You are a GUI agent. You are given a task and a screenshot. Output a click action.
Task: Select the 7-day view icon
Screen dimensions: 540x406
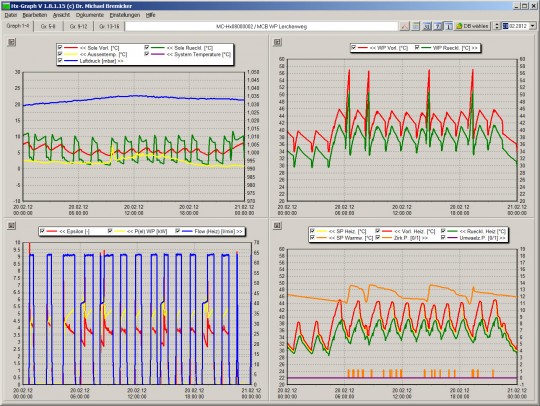pyautogui.click(x=438, y=26)
